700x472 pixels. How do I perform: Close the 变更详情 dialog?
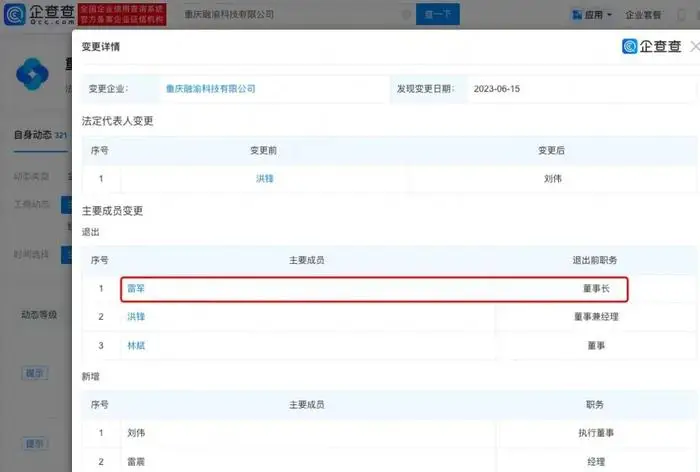[695, 46]
